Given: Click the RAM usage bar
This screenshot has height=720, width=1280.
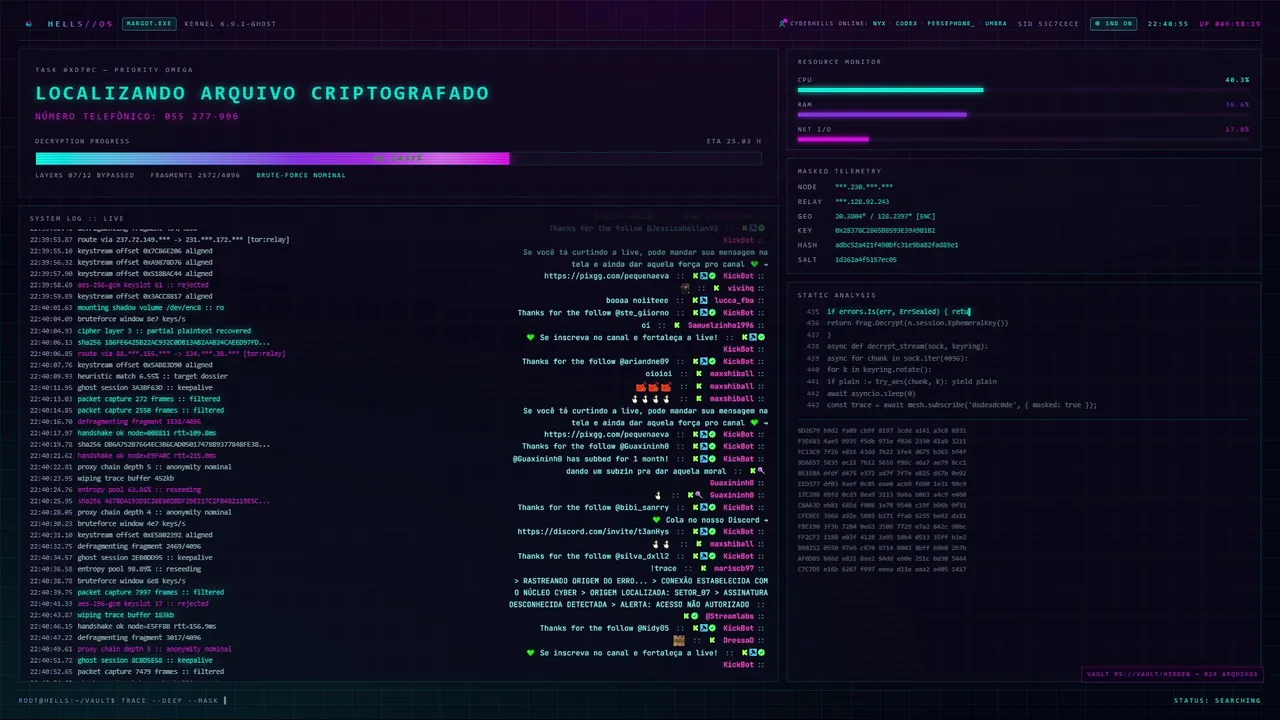Looking at the screenshot, I should [x=1023, y=115].
